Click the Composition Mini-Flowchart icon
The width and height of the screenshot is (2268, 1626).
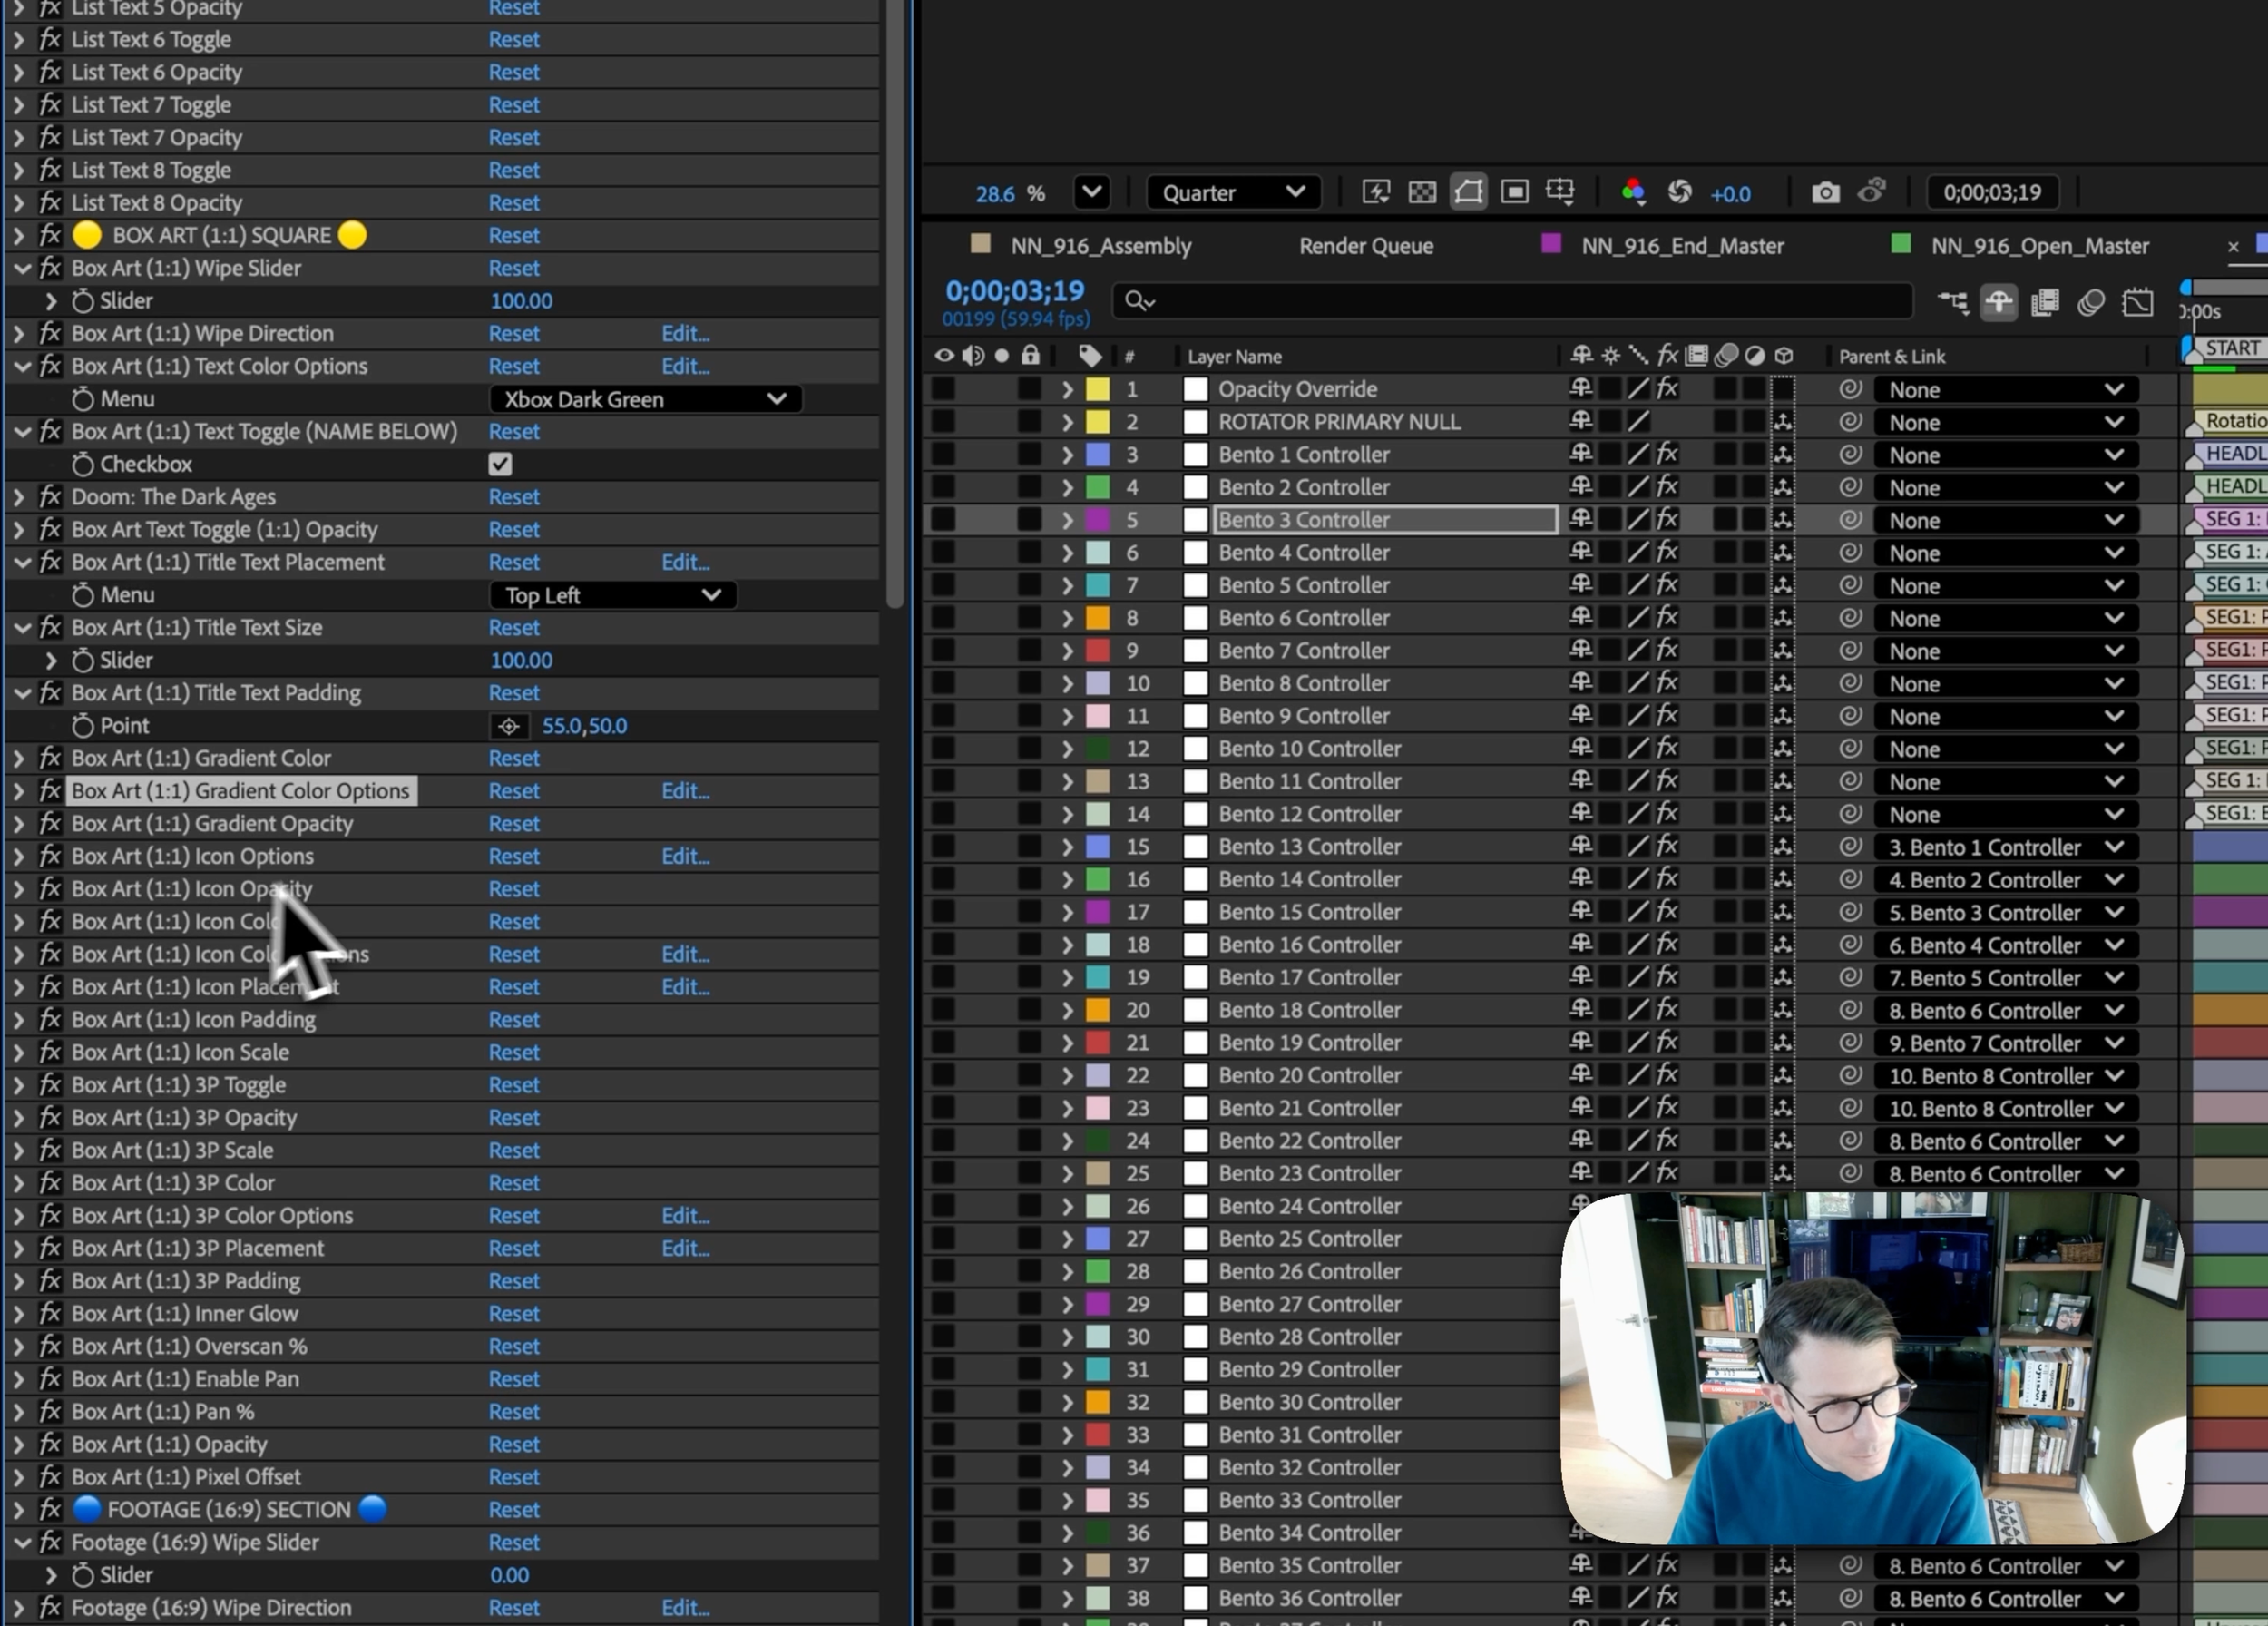coord(1952,302)
